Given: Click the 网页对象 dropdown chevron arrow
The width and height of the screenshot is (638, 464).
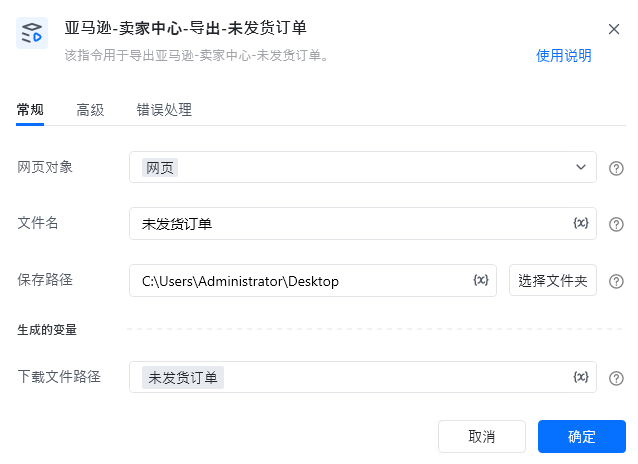Looking at the screenshot, I should coord(581,167).
